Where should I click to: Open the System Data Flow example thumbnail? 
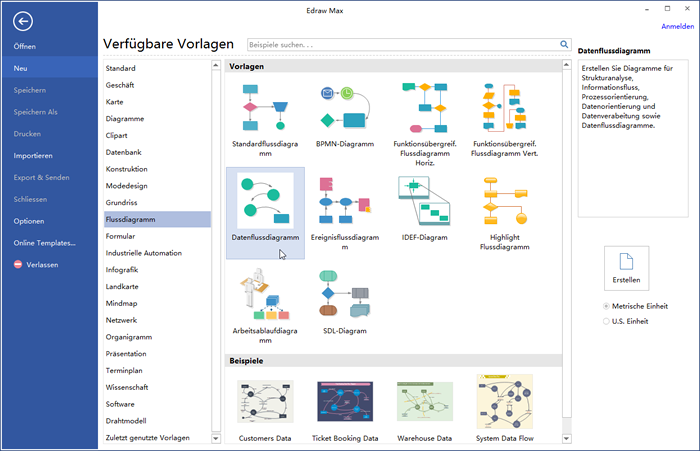pos(504,401)
